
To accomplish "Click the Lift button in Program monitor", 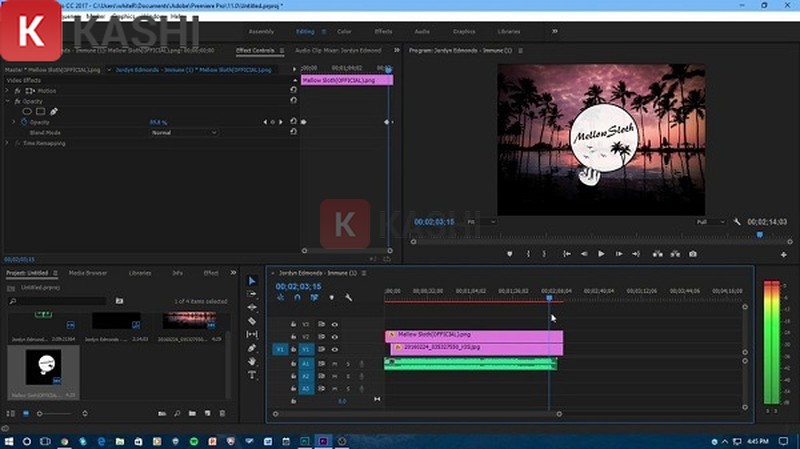I will point(658,254).
